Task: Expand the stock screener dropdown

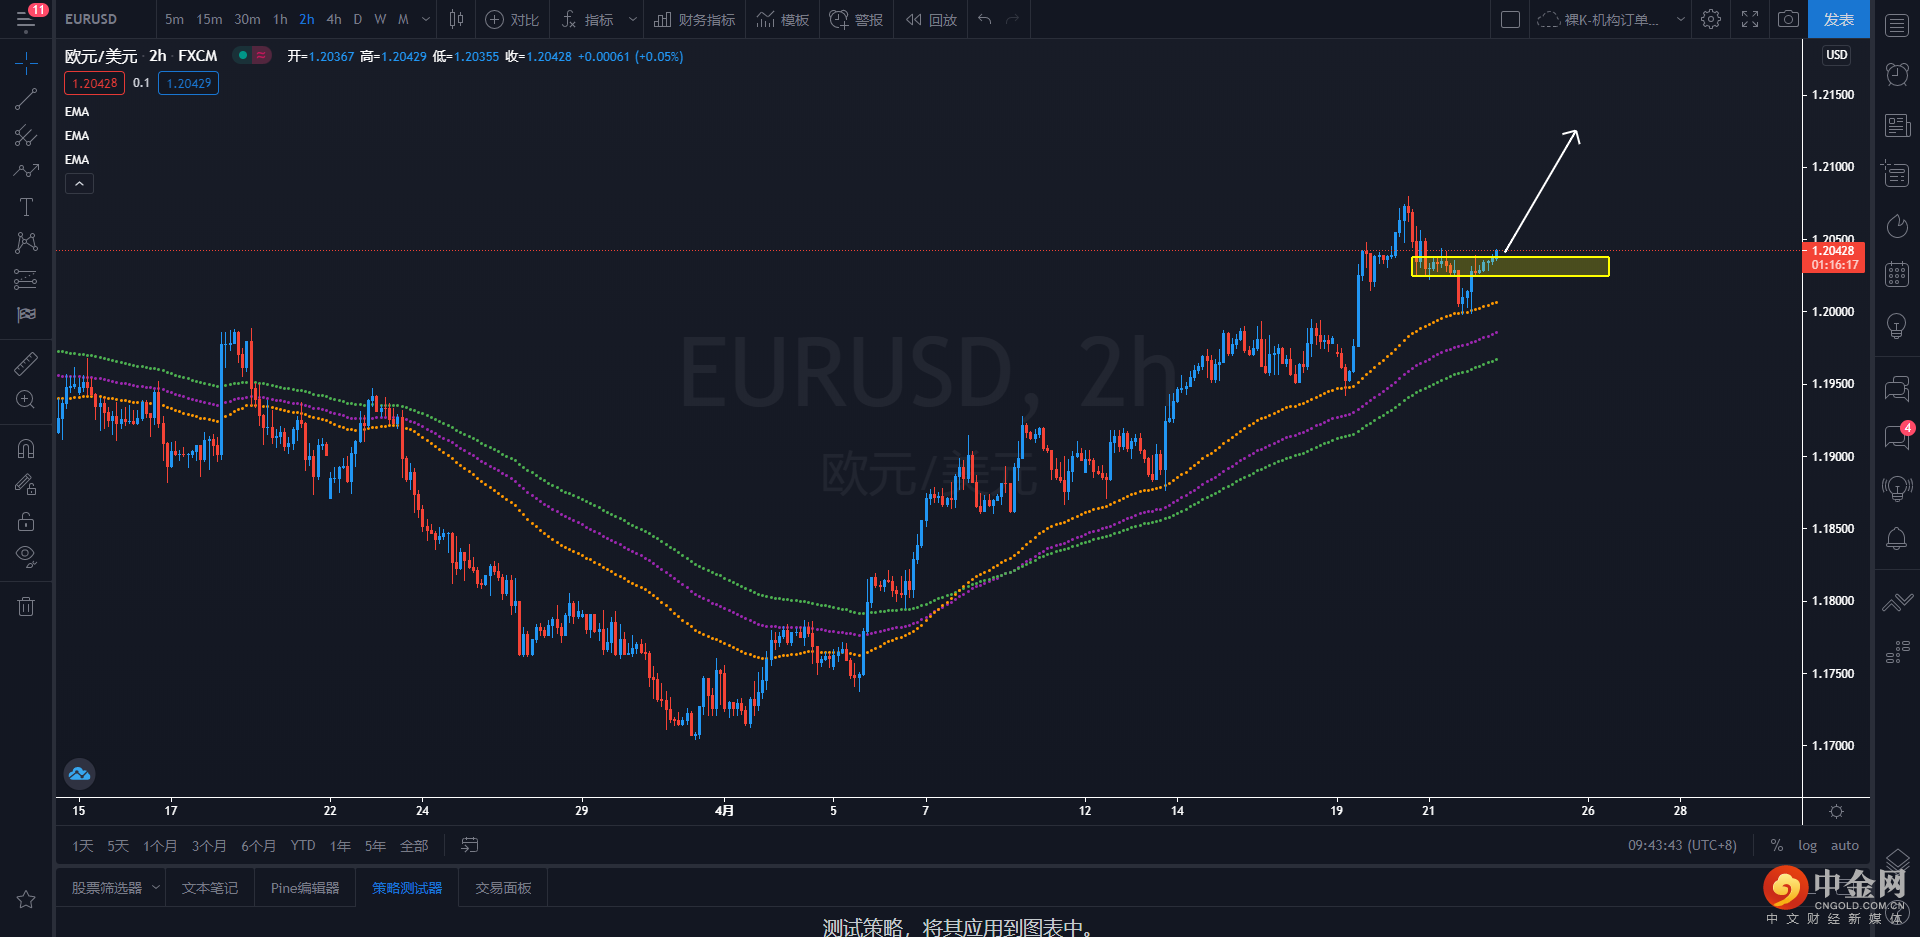Action: coord(156,888)
